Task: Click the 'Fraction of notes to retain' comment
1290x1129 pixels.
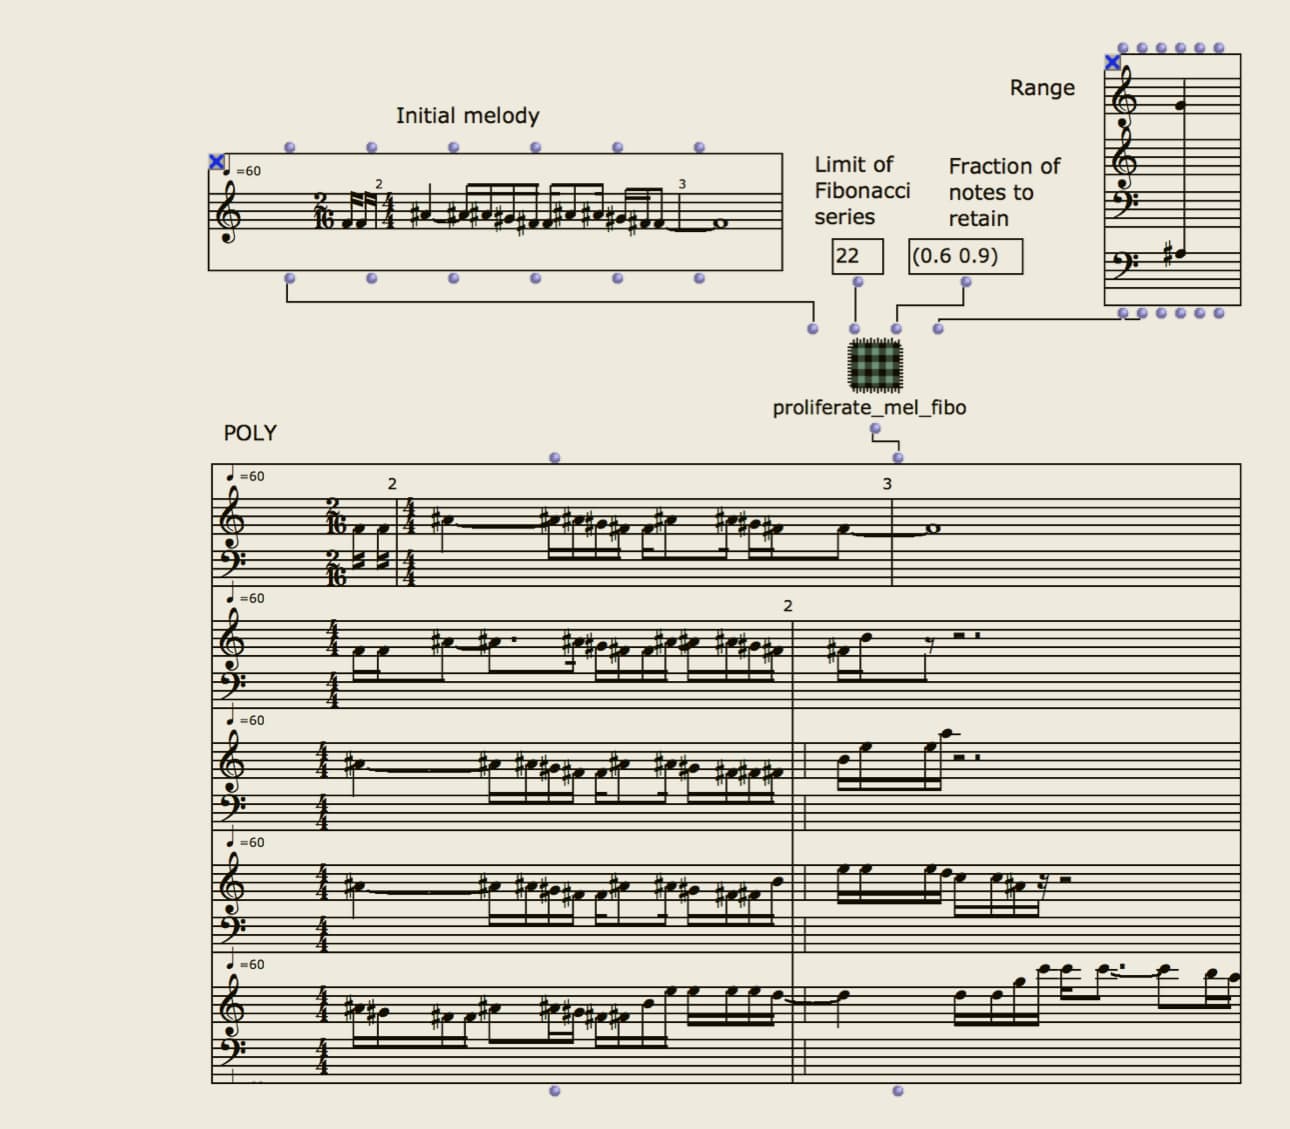Action: pyautogui.click(x=1003, y=192)
